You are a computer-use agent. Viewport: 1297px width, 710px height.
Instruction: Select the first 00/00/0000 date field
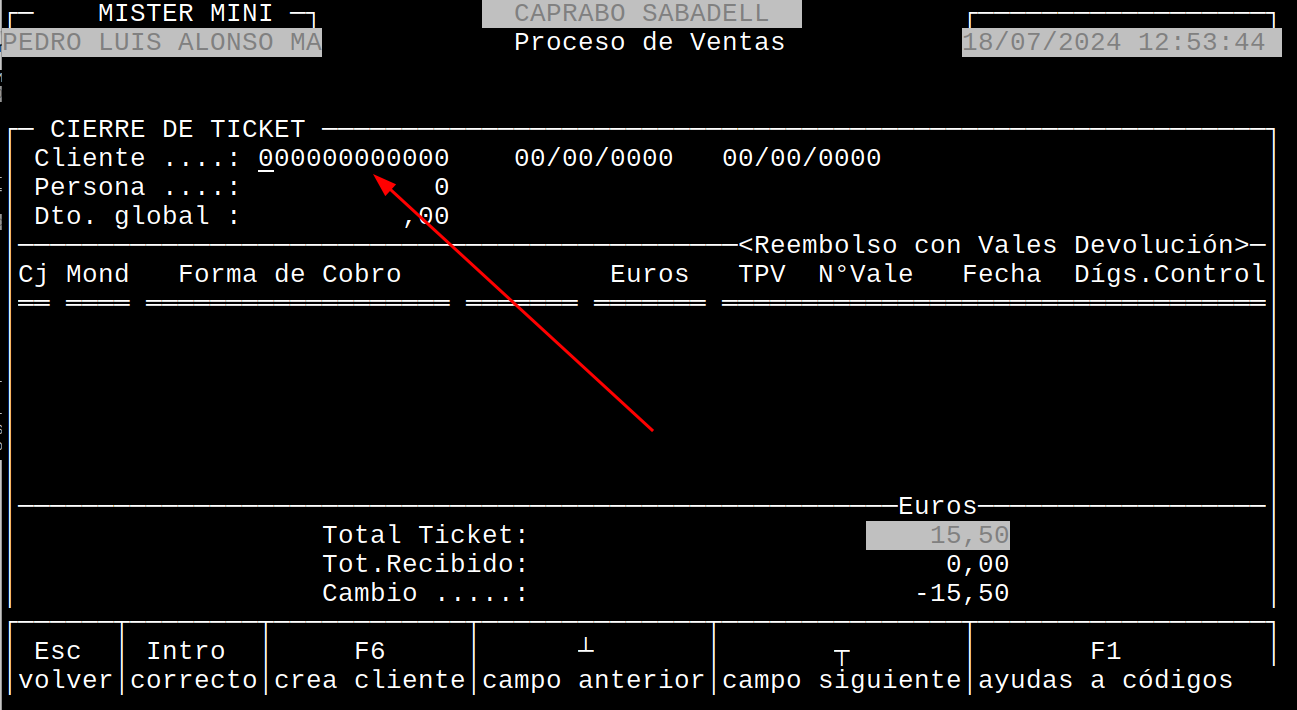coord(594,157)
